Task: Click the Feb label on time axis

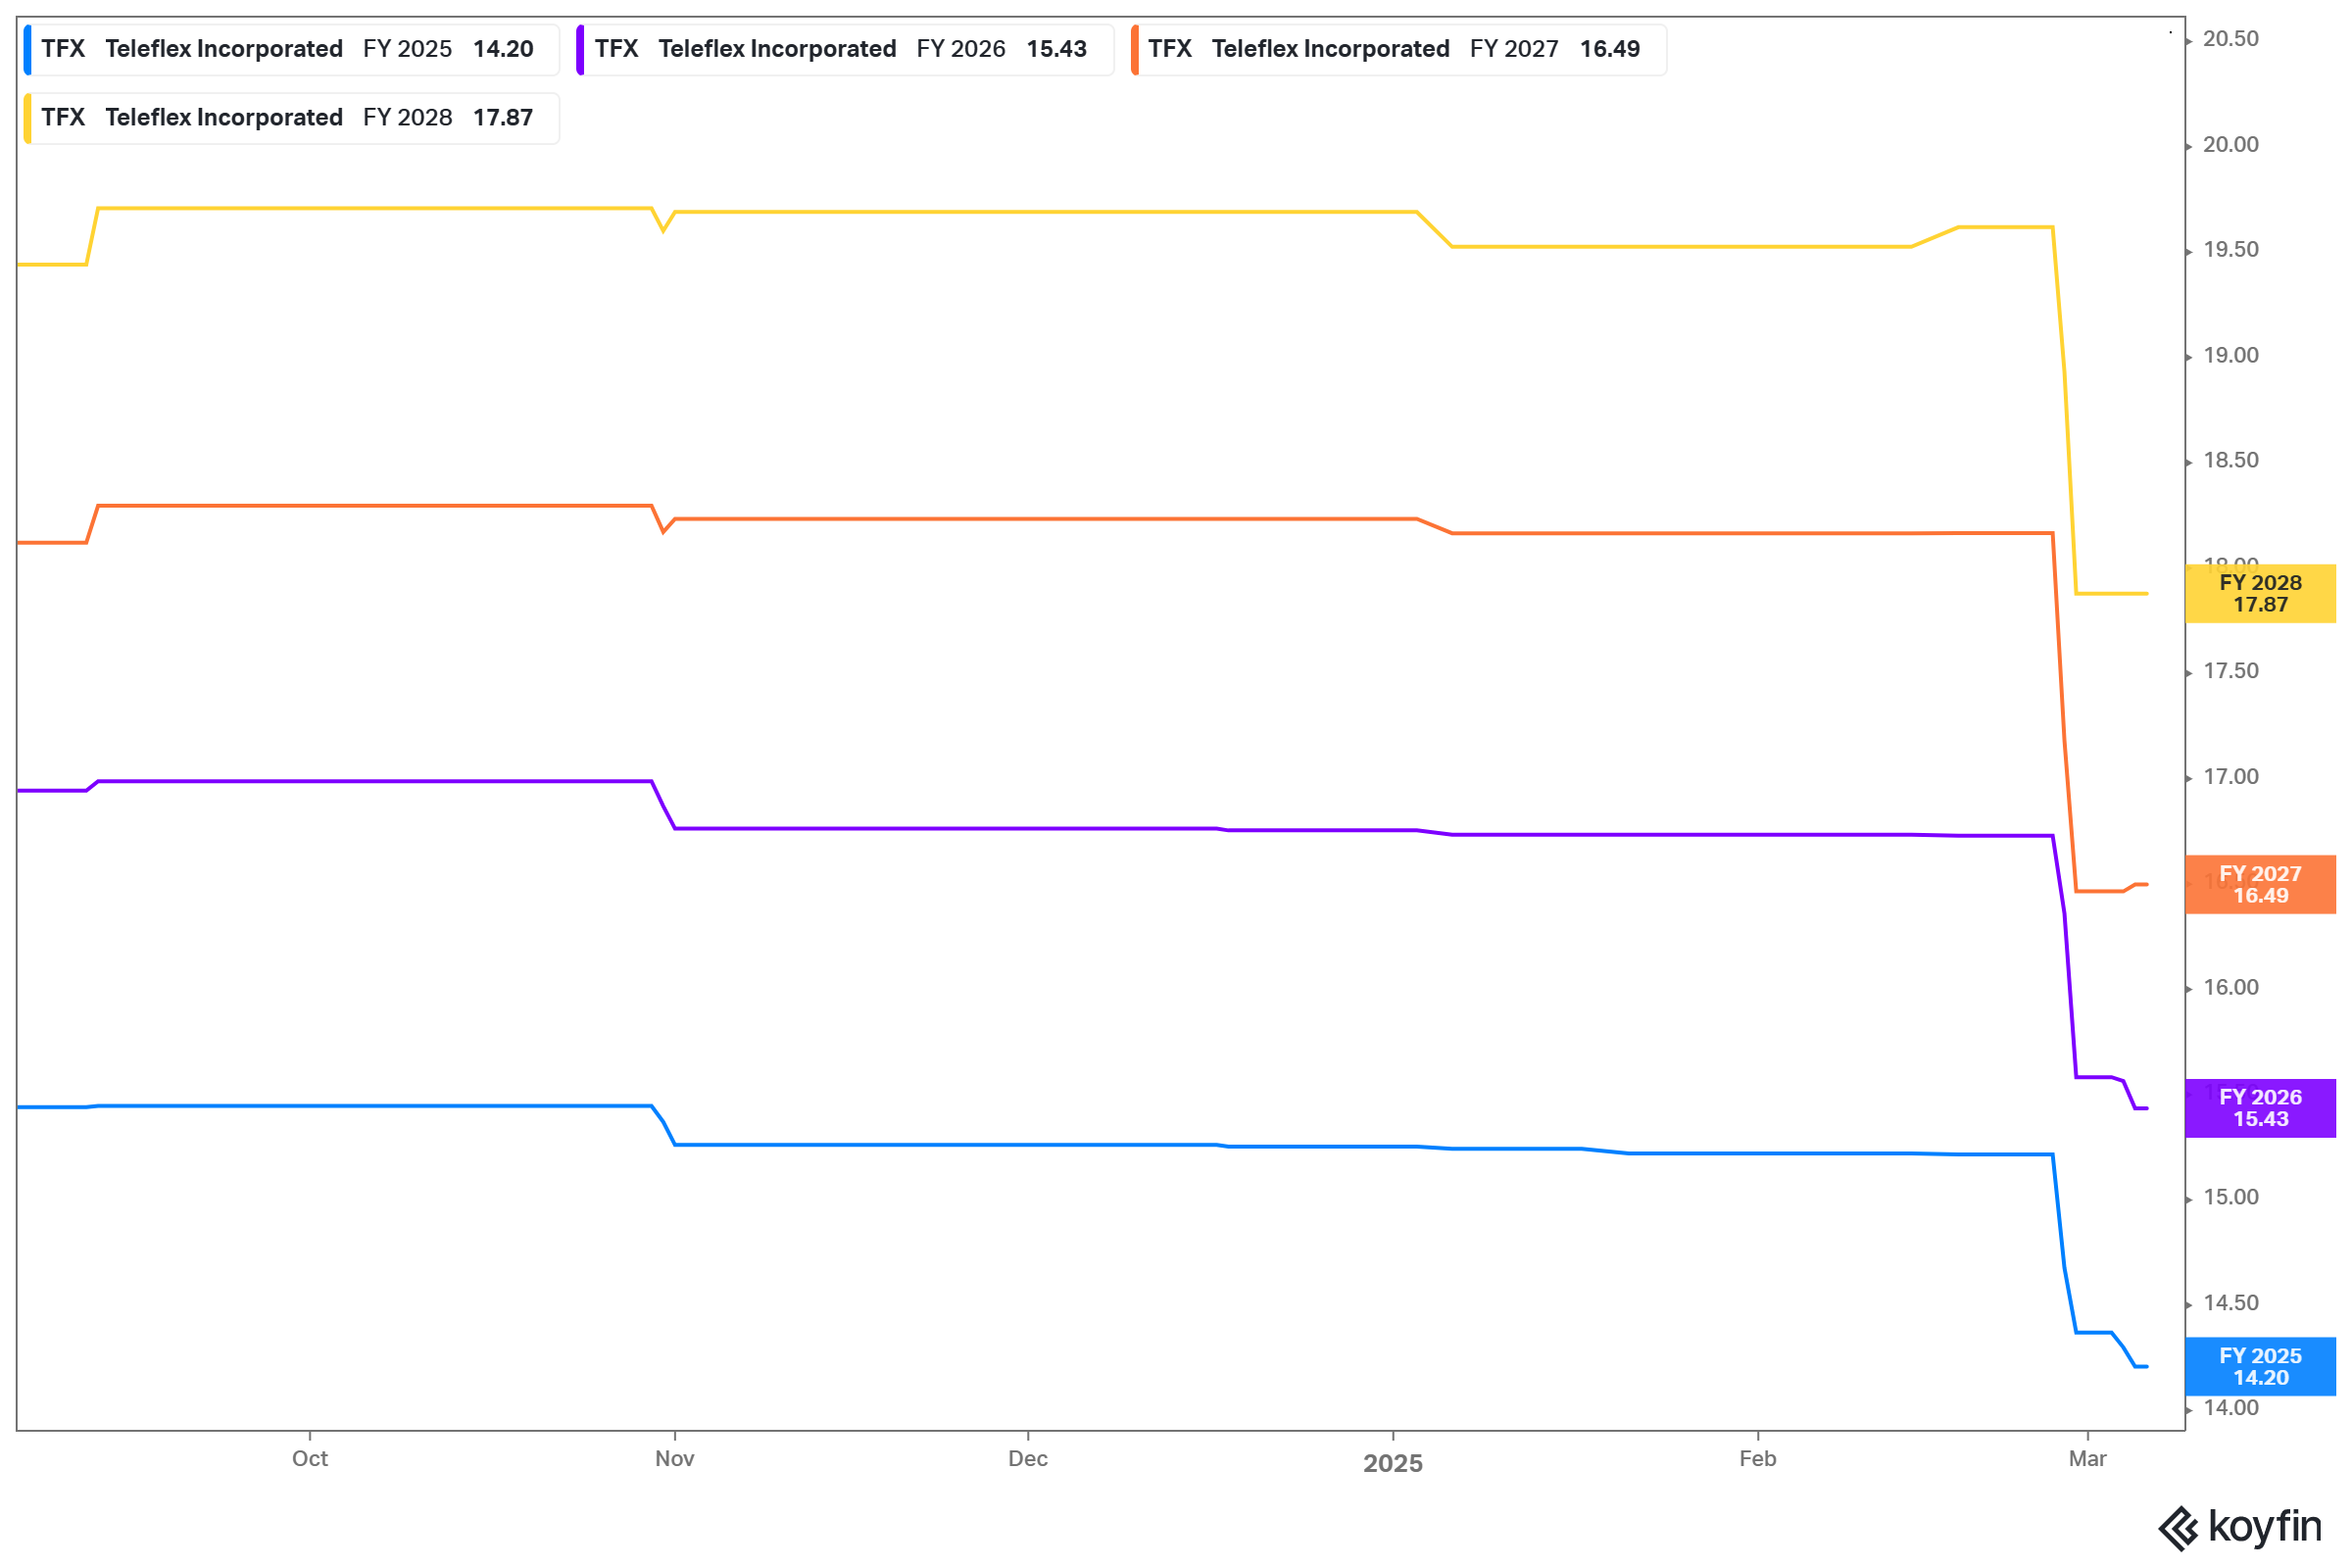Action: [1758, 1459]
